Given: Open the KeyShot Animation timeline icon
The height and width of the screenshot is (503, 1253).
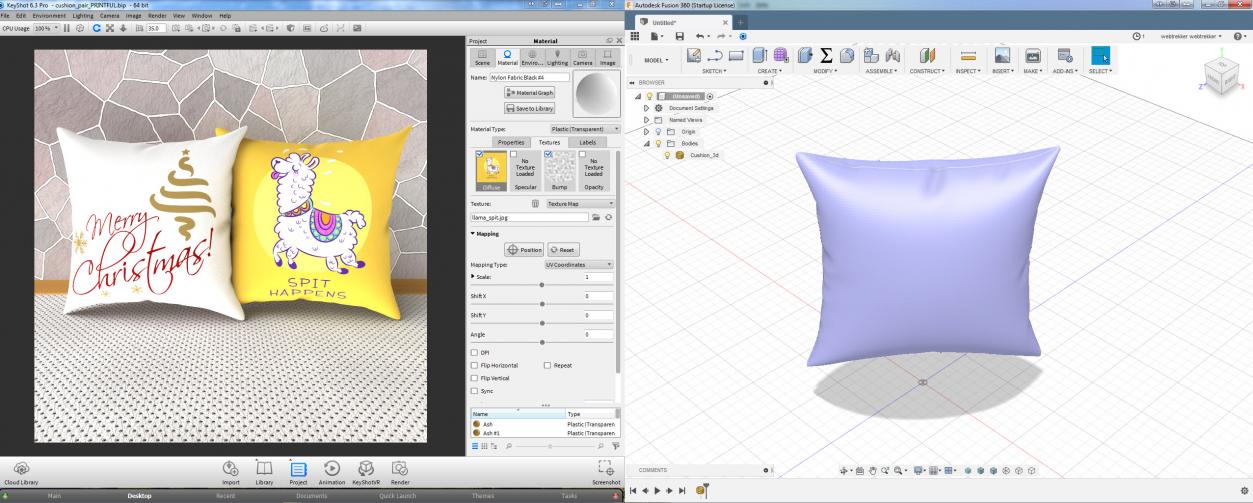Looking at the screenshot, I should coord(332,468).
